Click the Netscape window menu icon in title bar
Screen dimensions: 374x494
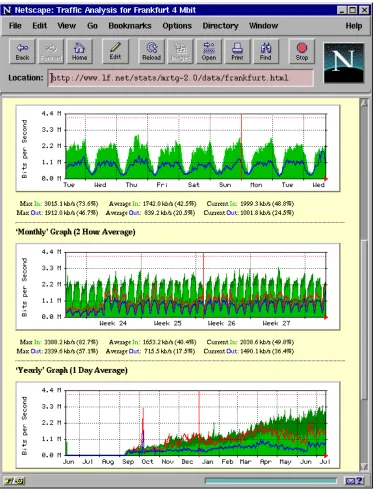point(7,10)
